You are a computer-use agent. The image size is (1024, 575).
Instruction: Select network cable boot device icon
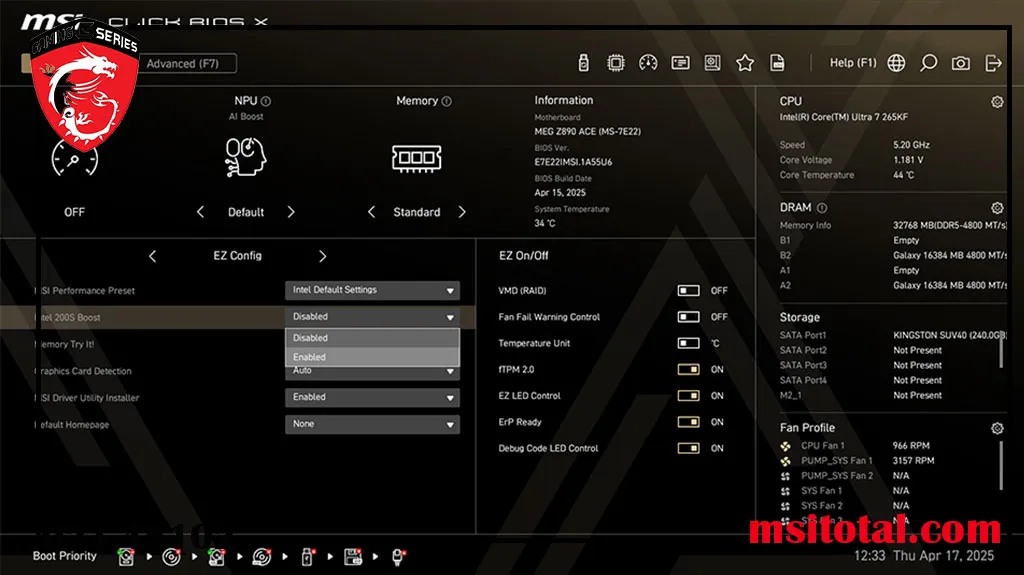[398, 557]
